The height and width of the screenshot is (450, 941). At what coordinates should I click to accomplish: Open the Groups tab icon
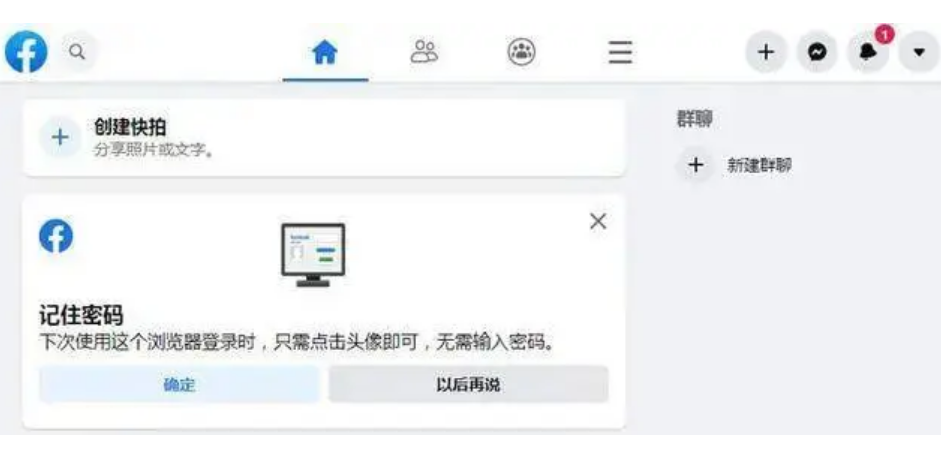521,52
